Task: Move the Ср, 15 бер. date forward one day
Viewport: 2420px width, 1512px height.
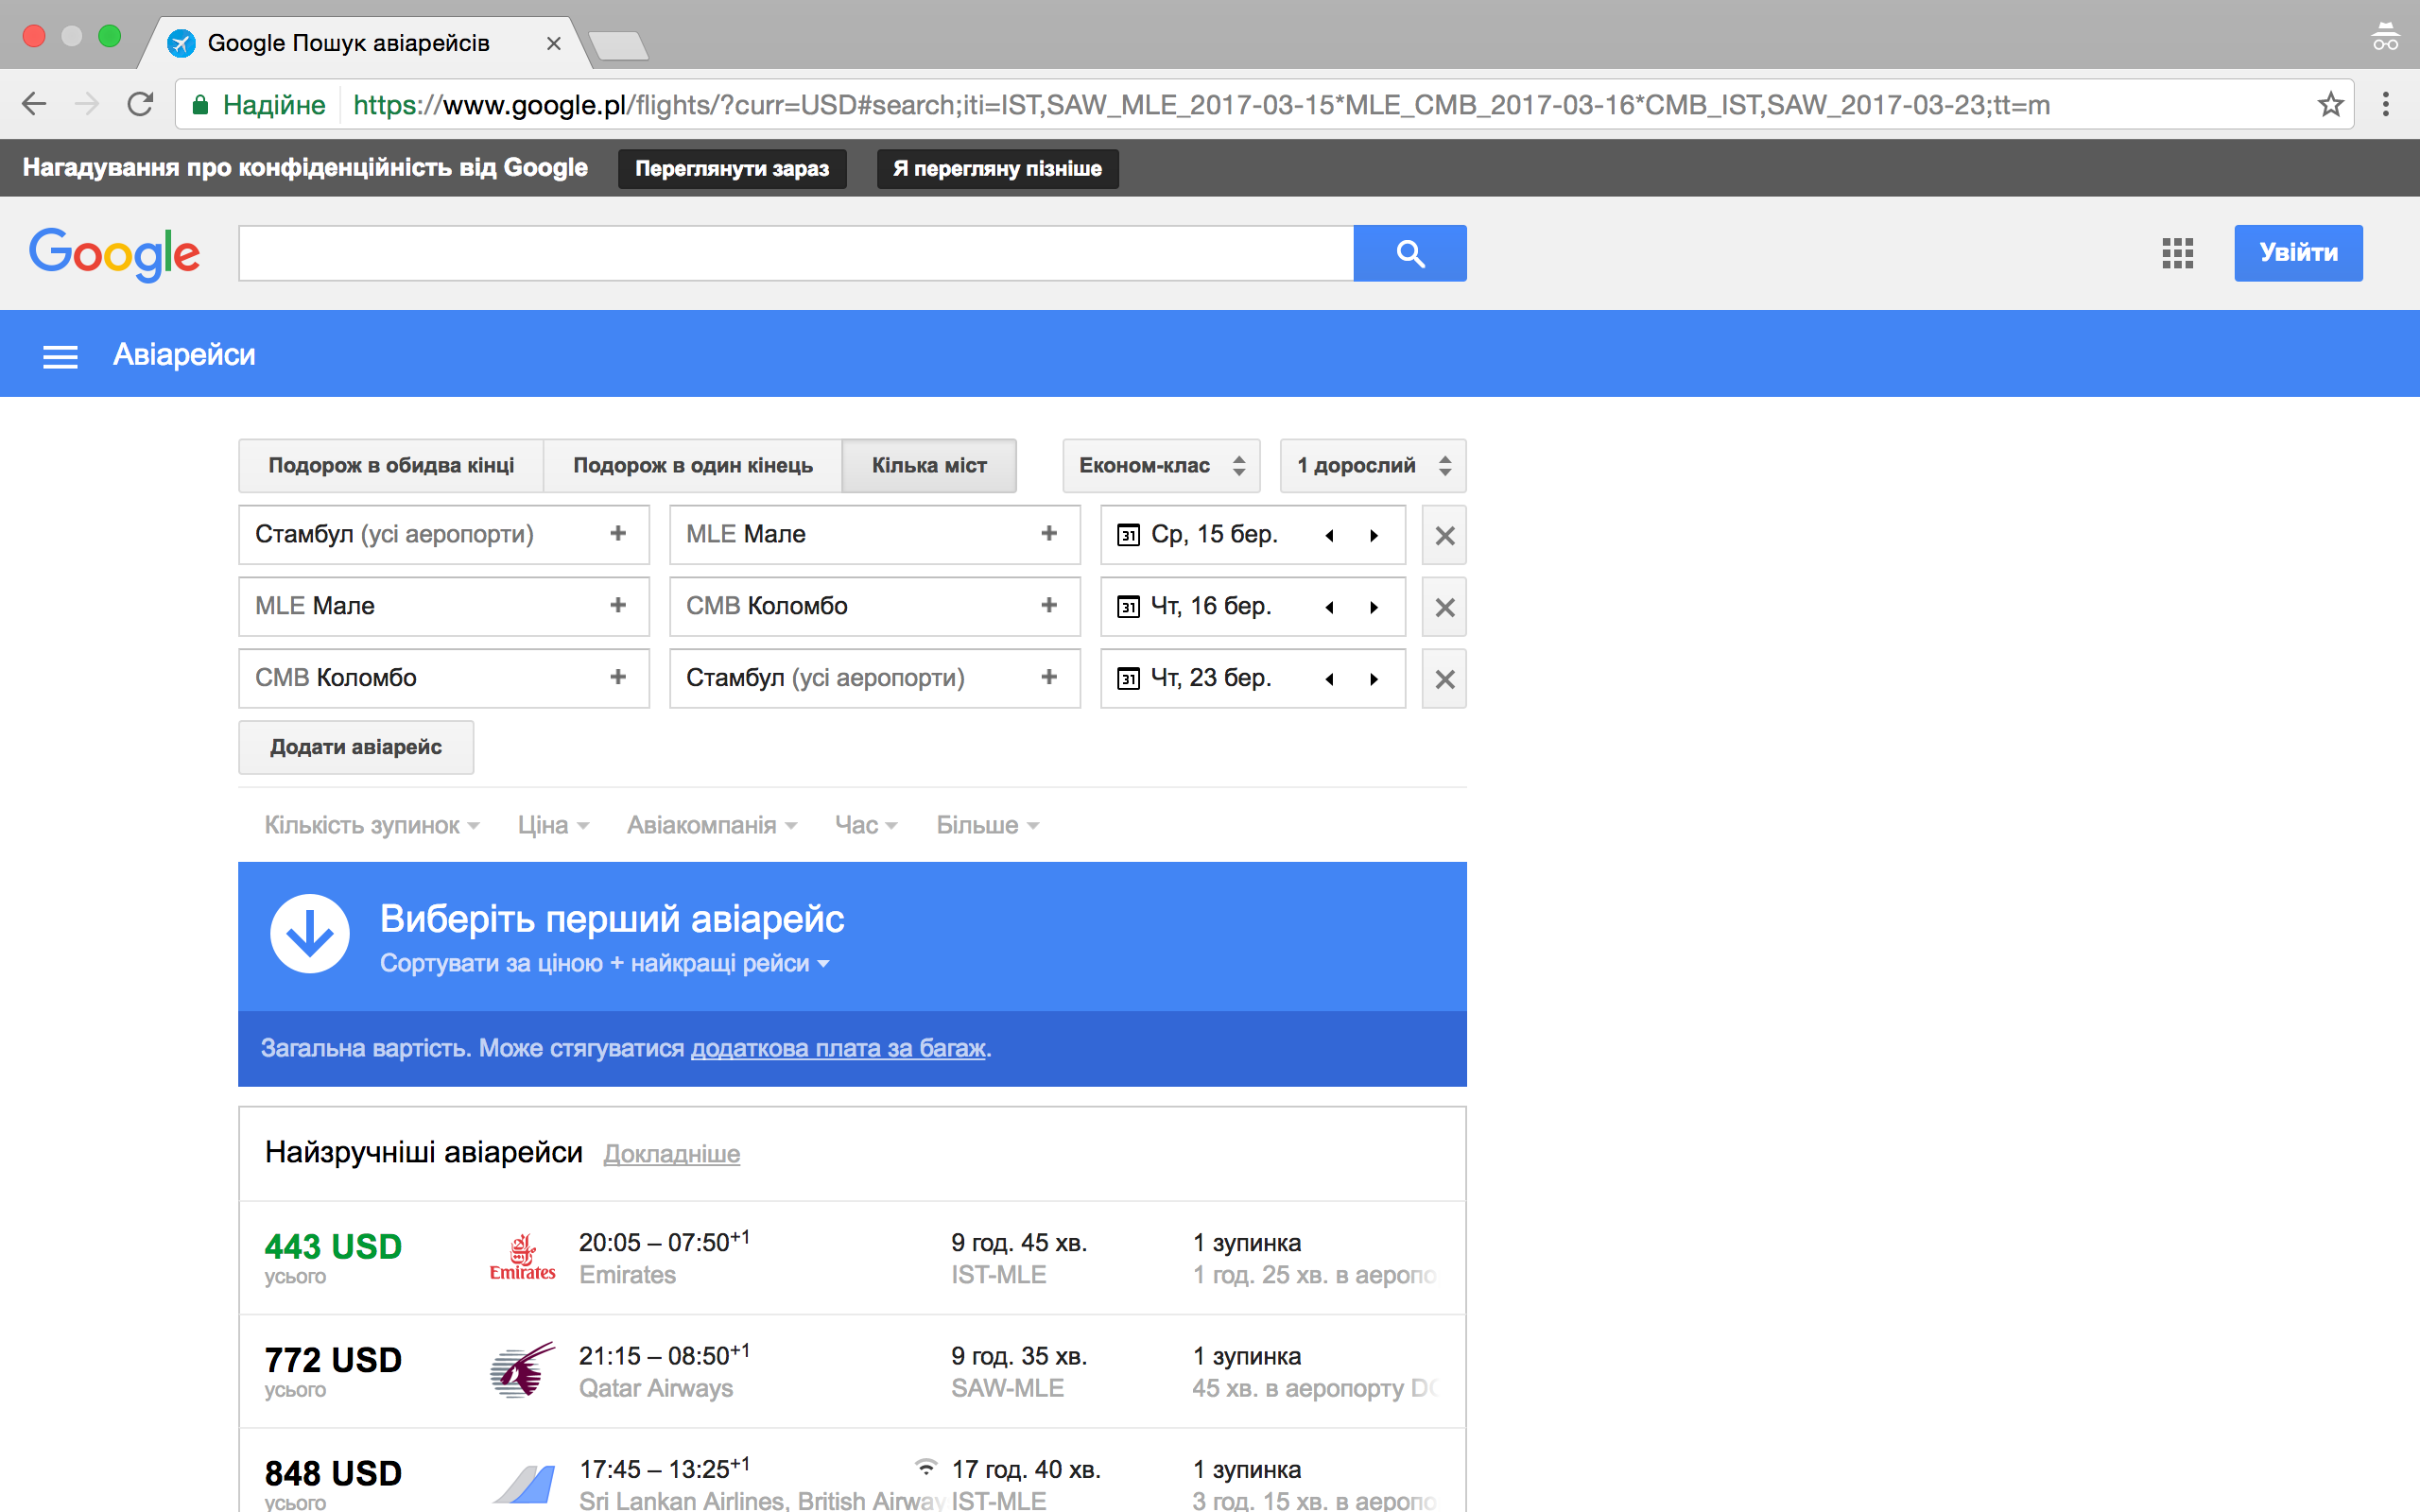Action: 1374,536
